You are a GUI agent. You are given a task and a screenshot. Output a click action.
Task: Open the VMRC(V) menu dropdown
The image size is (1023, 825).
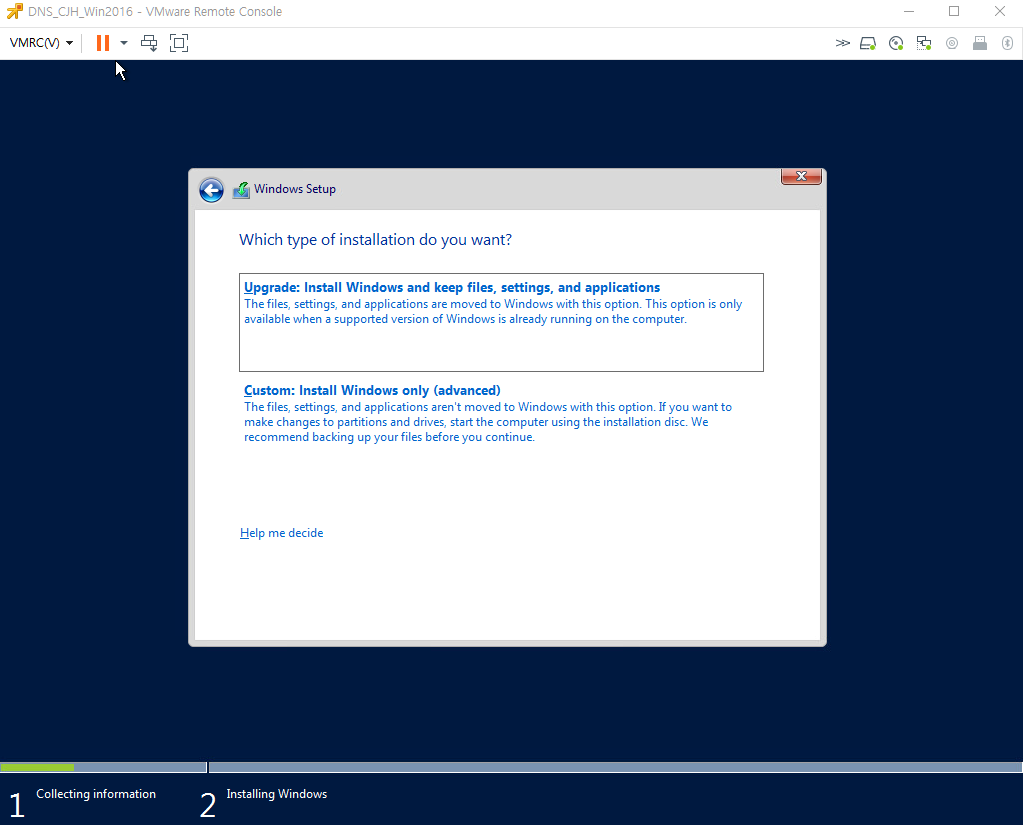coord(41,43)
